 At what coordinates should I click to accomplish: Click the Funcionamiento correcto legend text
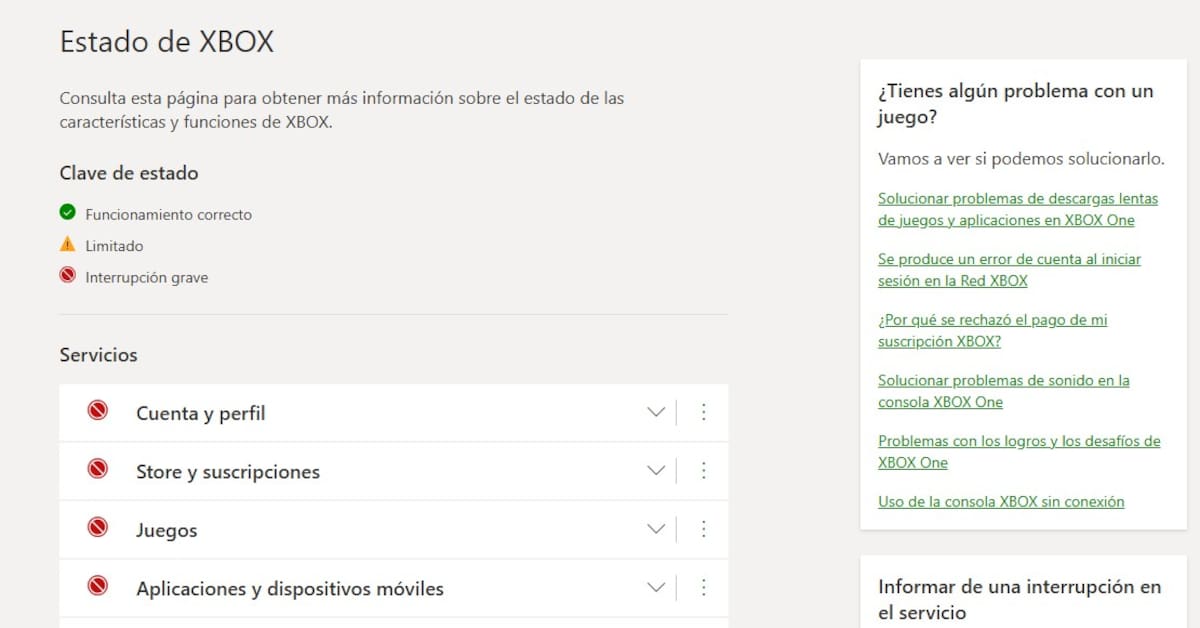tap(169, 214)
